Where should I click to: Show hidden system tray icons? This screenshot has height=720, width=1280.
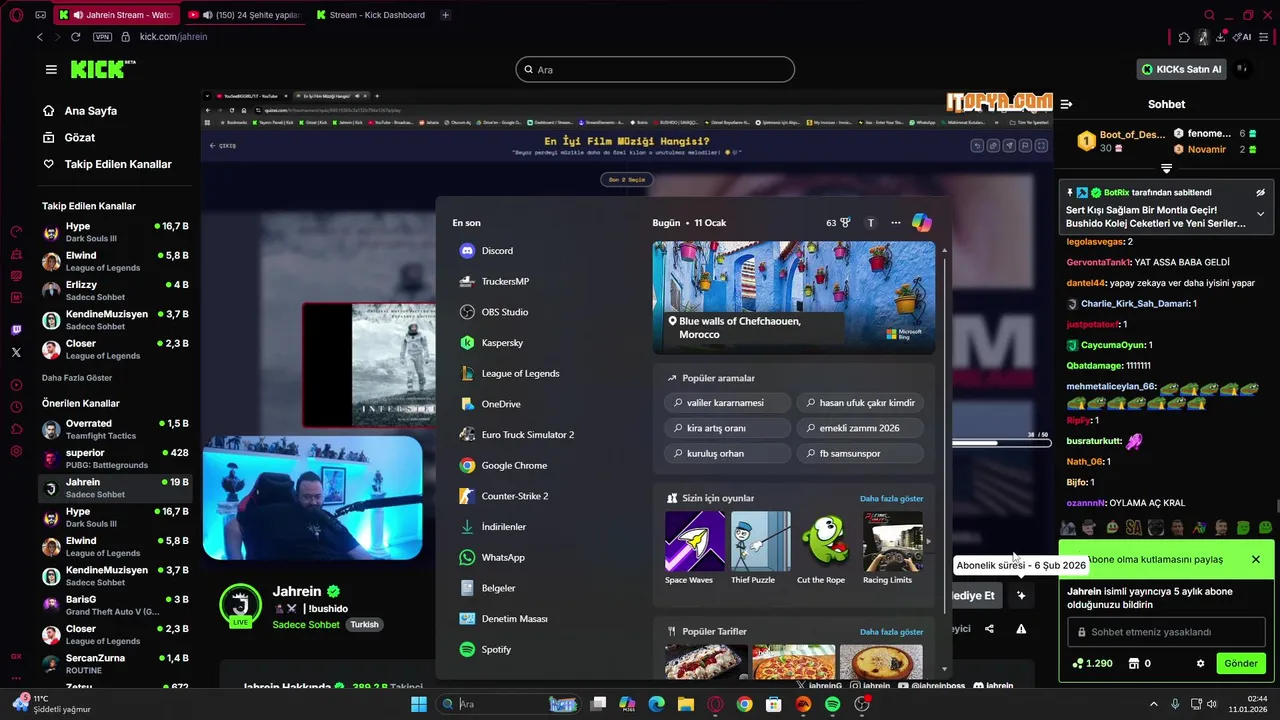(1153, 704)
